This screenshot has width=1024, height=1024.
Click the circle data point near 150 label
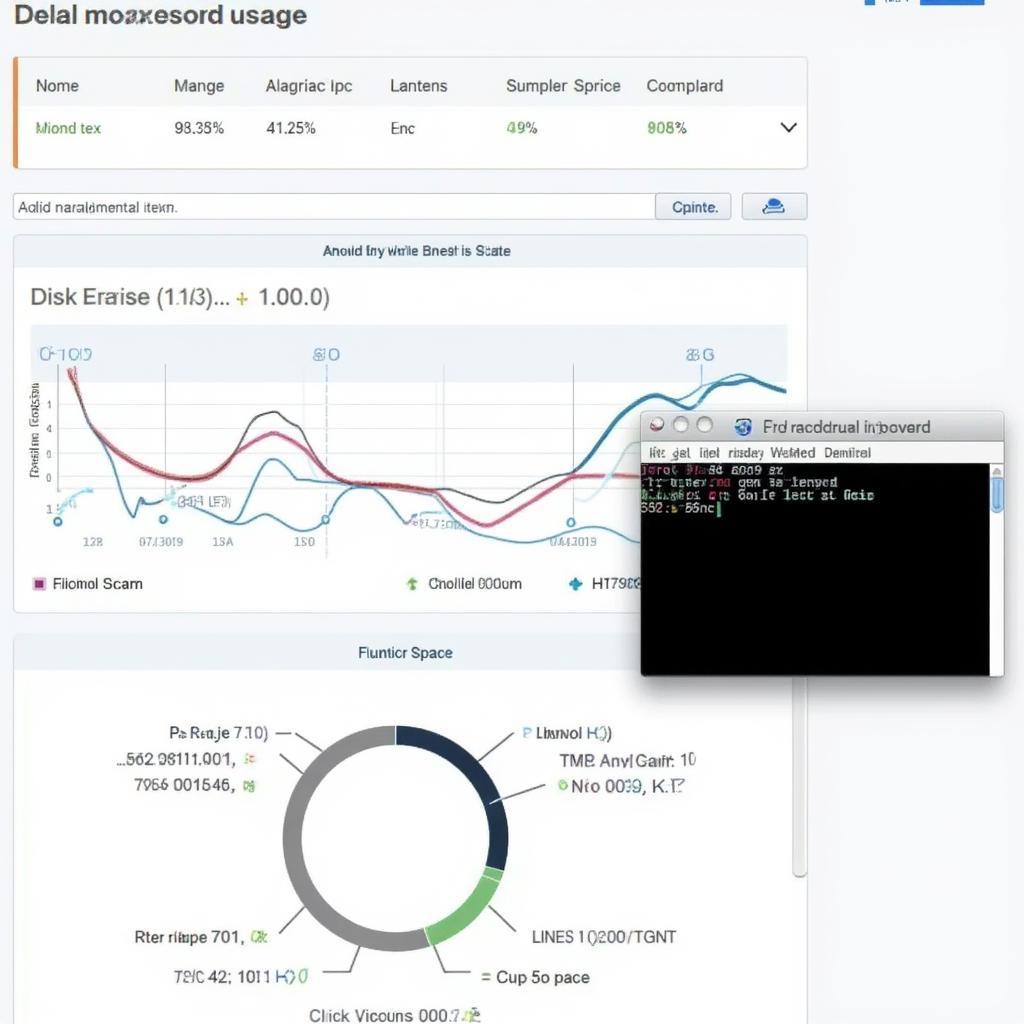coord(325,520)
